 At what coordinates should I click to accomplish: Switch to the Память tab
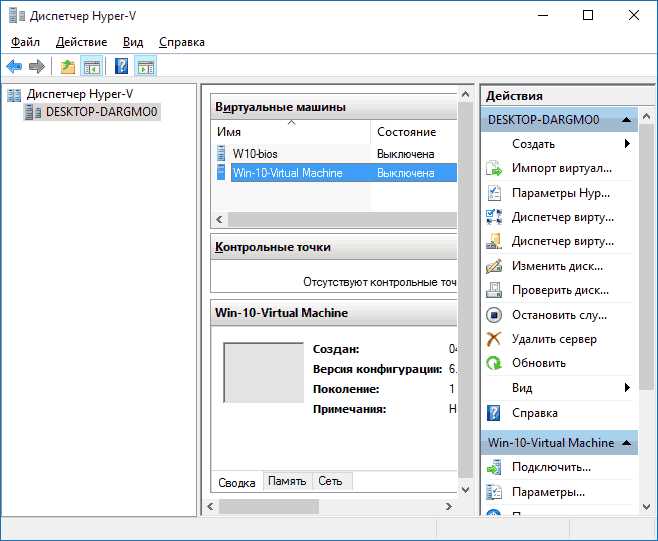[x=287, y=481]
